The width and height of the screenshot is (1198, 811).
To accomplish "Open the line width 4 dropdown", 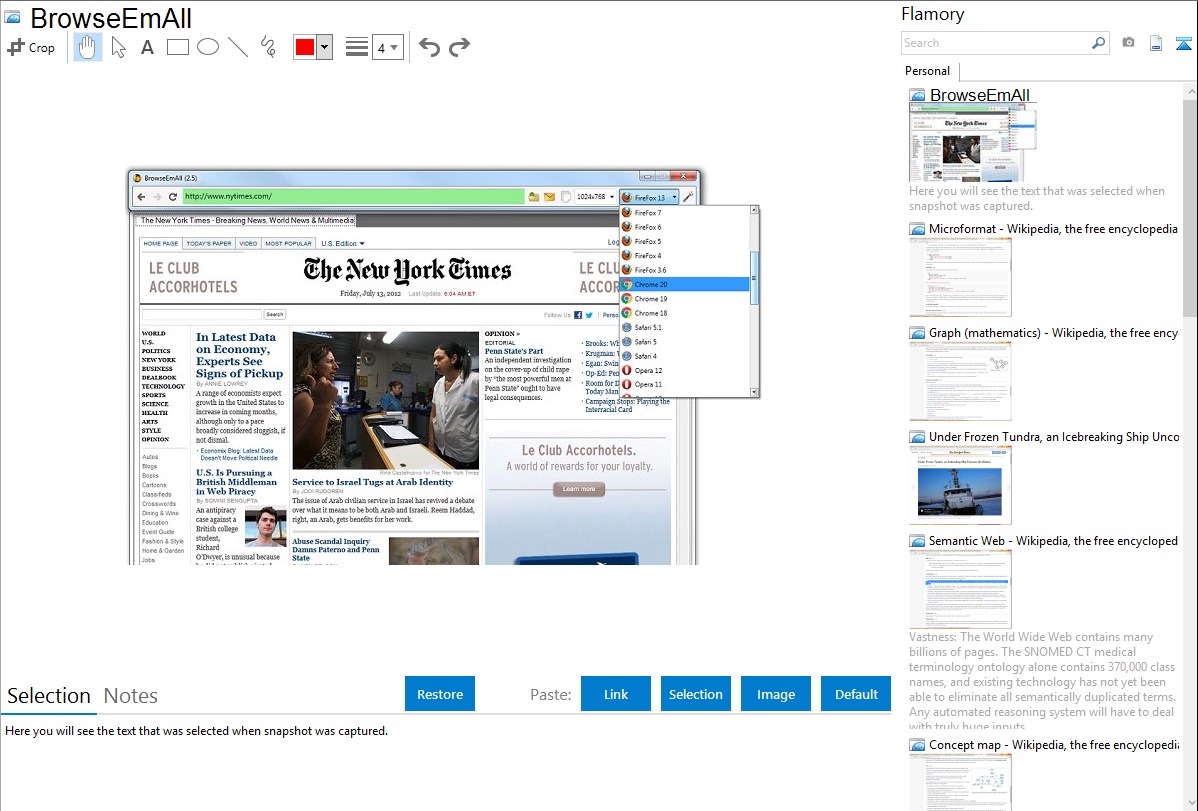I will [x=387, y=47].
